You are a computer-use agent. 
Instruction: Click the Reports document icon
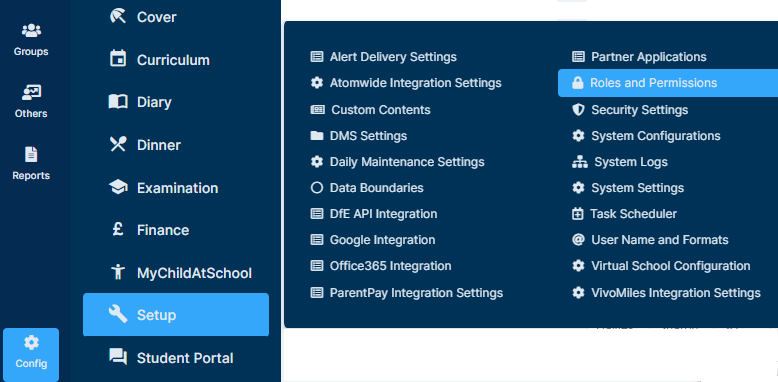point(31,155)
